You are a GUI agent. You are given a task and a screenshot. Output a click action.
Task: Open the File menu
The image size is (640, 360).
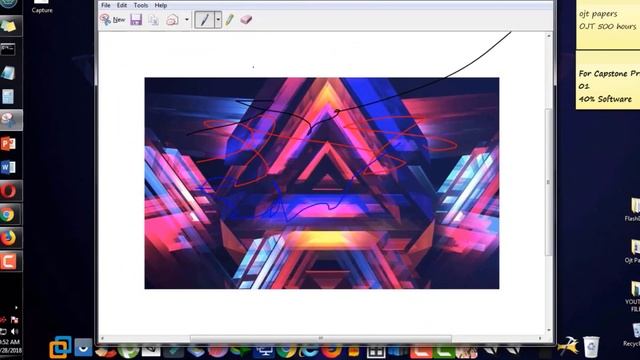[106, 5]
